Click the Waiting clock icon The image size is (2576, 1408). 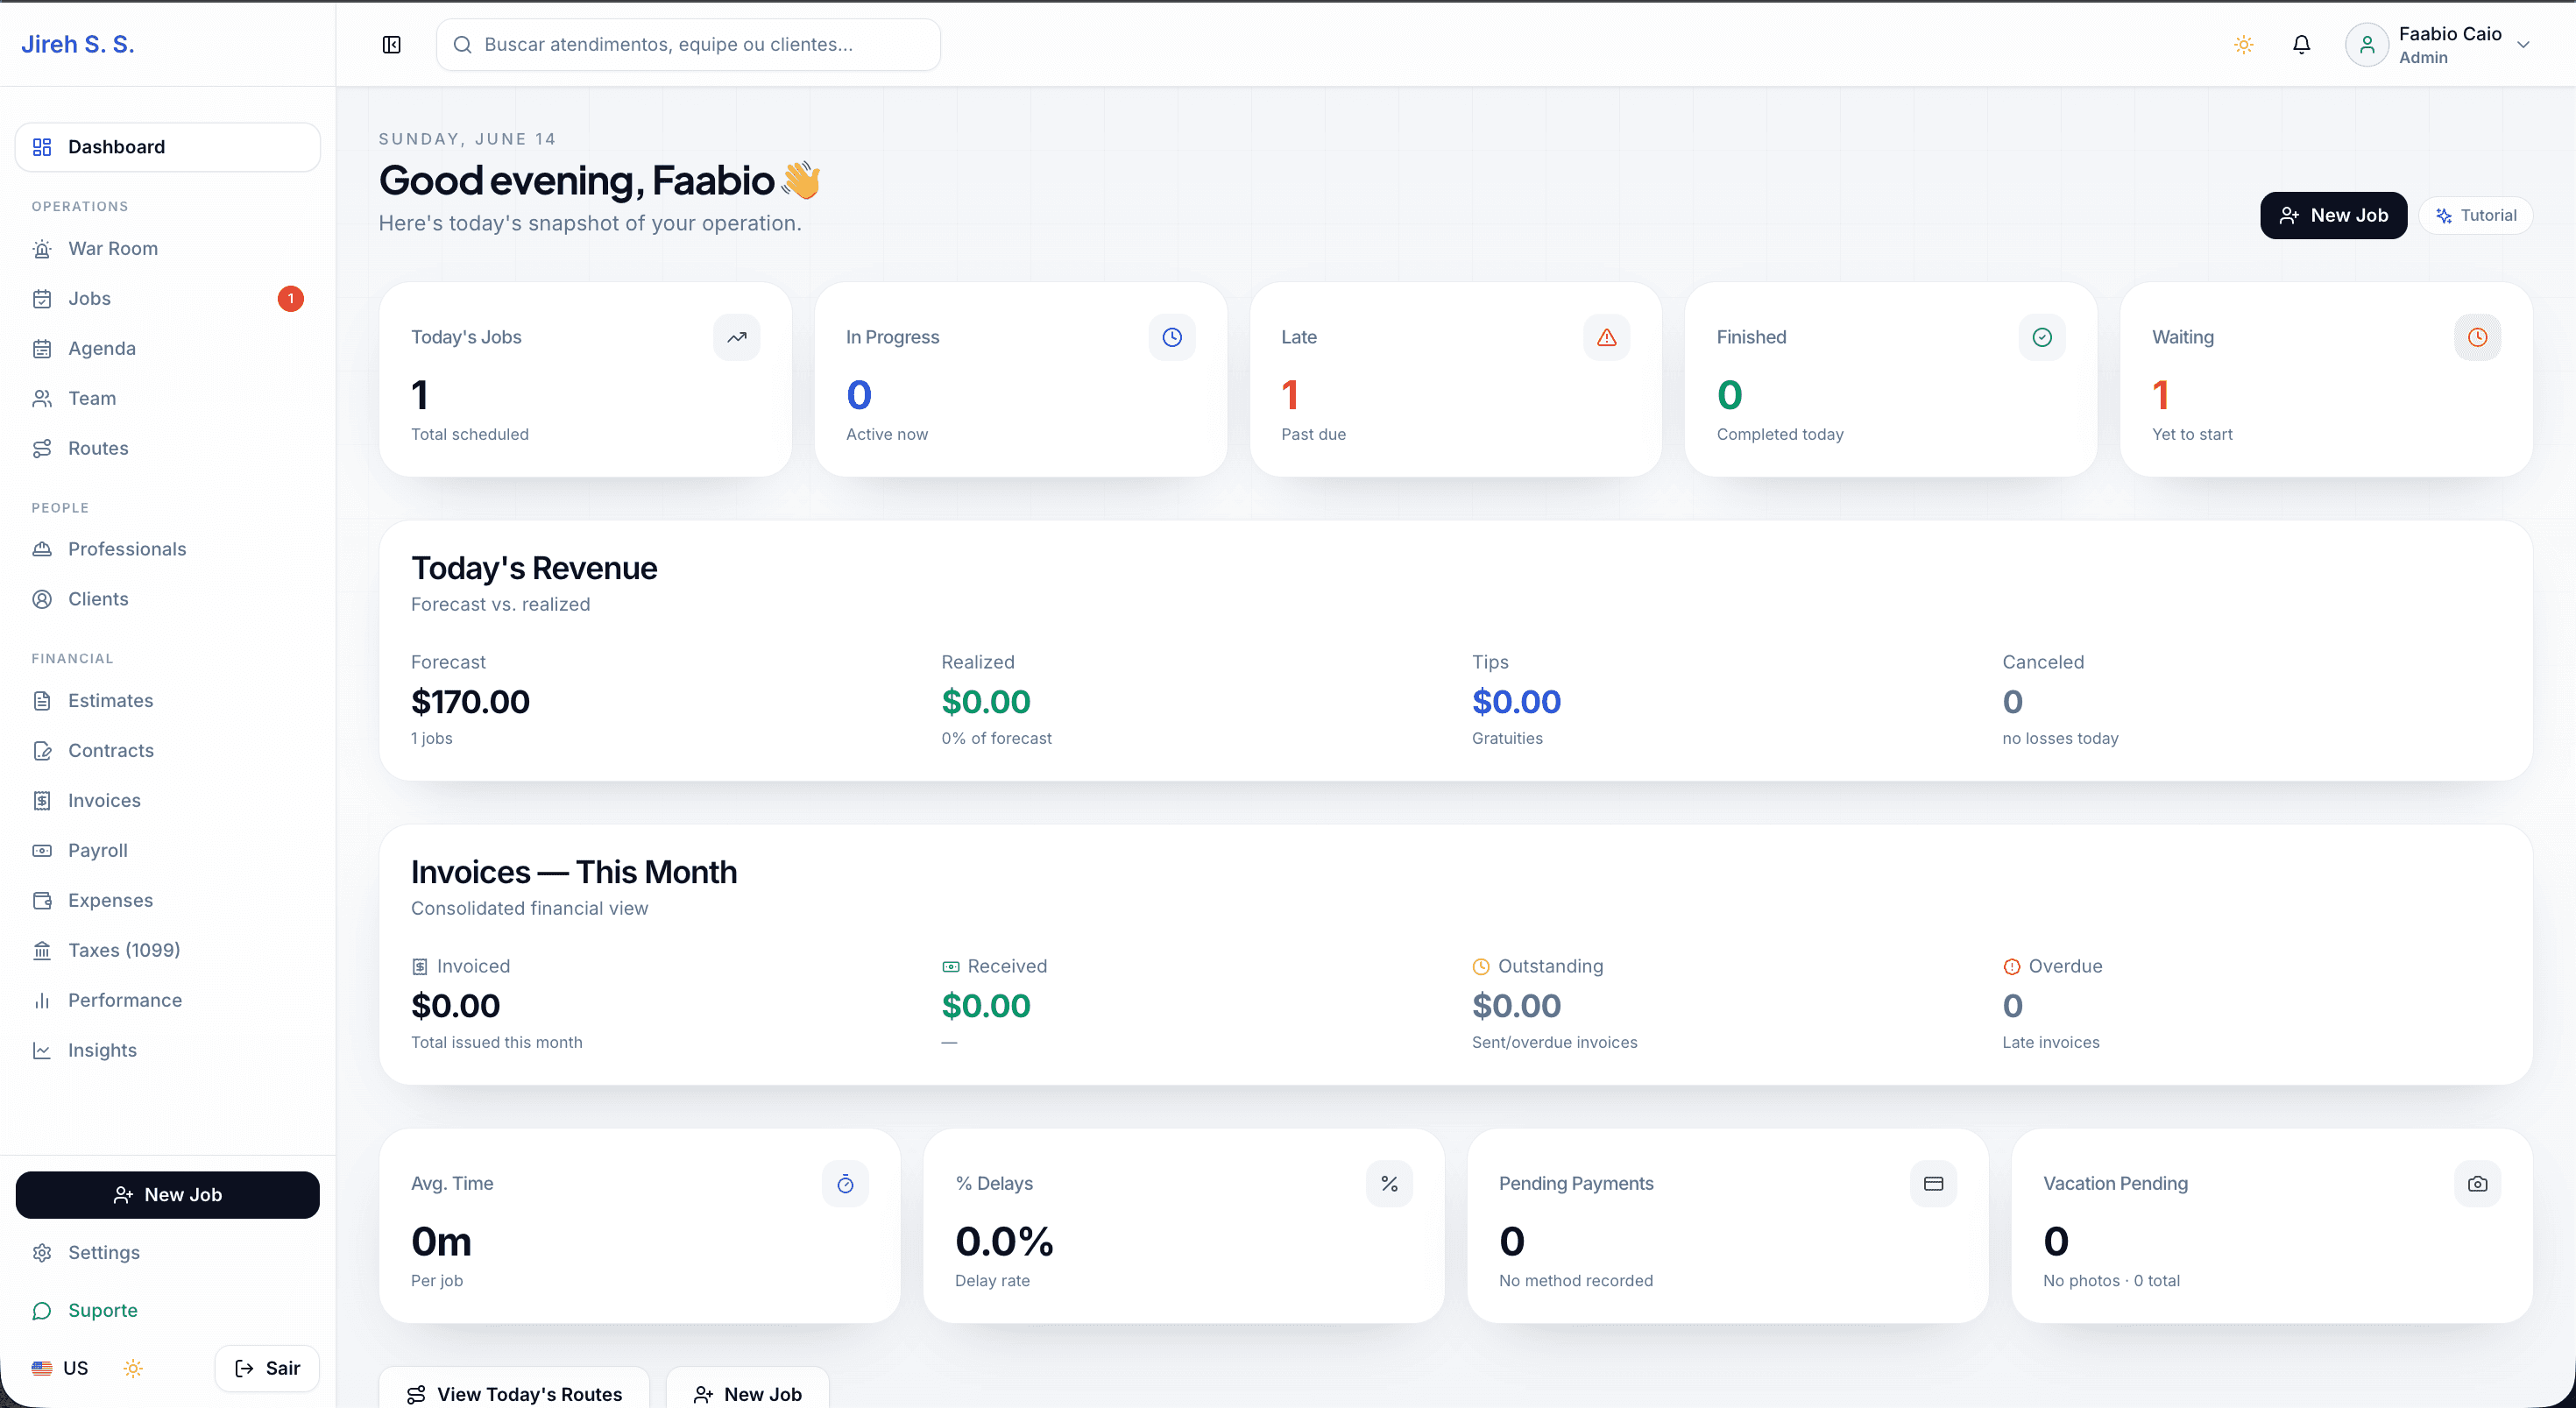pos(2478,337)
